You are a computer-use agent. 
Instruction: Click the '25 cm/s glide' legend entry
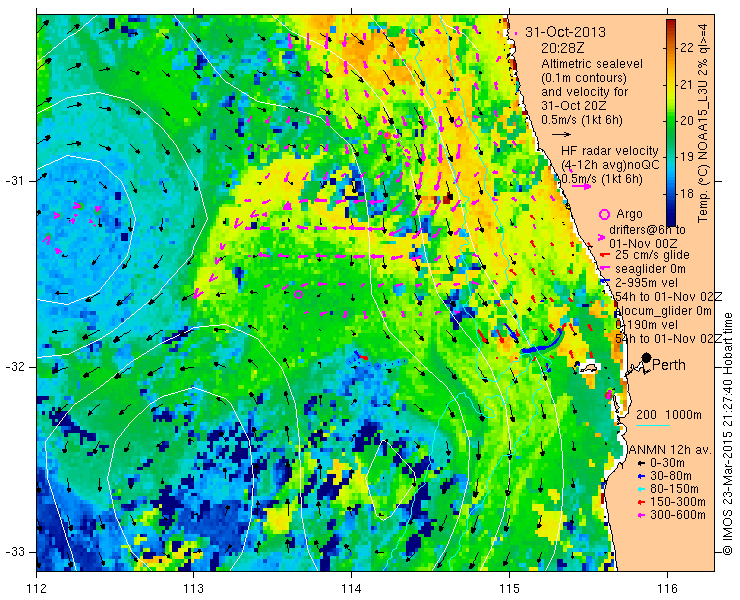(652, 255)
